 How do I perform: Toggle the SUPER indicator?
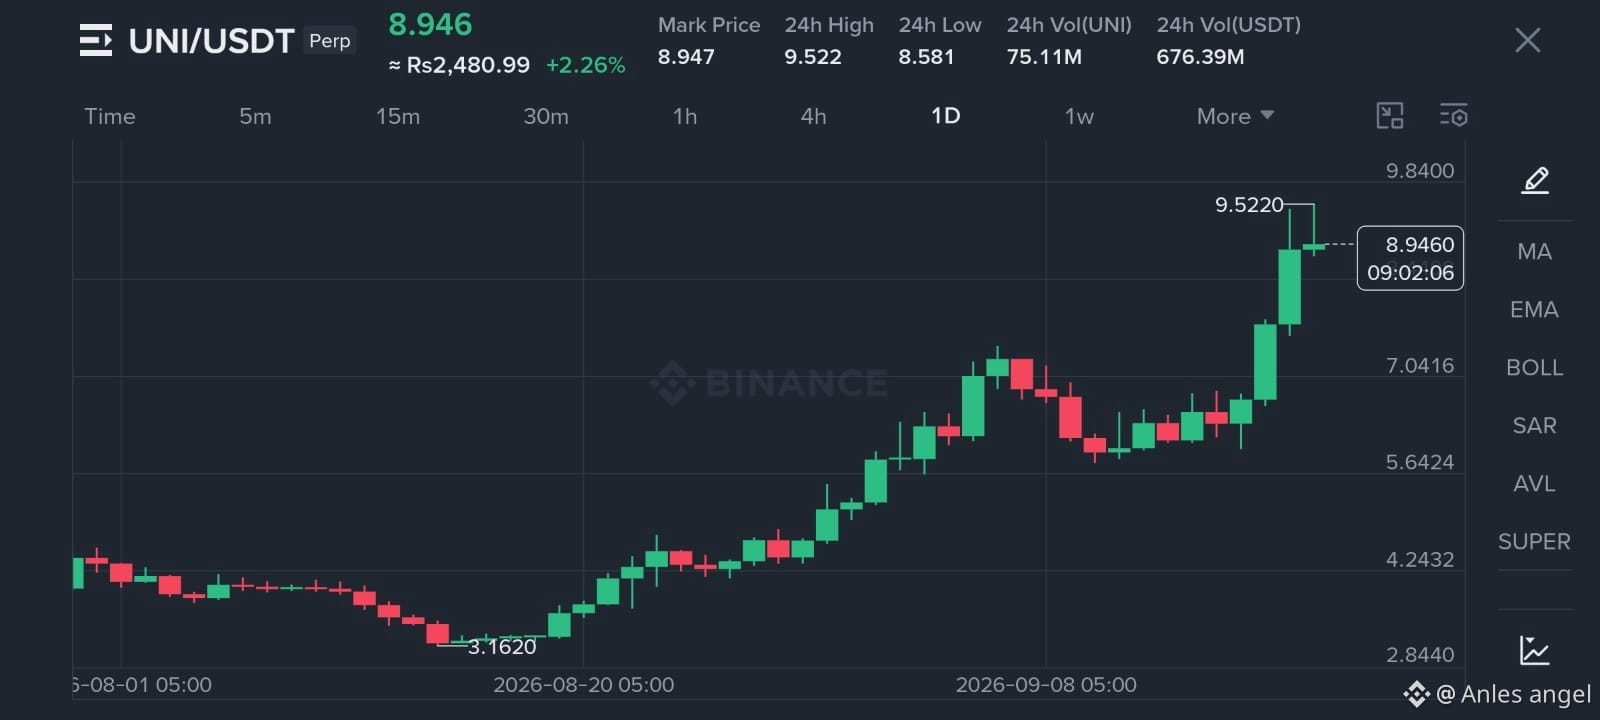click(1534, 541)
